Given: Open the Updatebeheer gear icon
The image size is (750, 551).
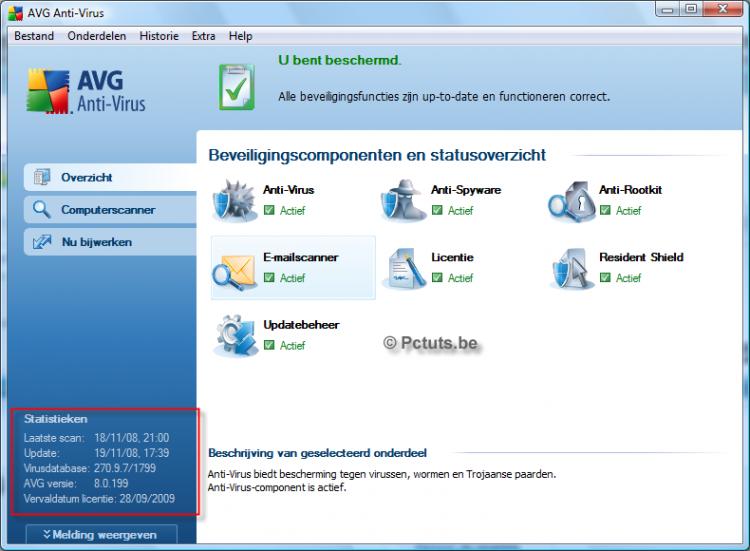Looking at the screenshot, I should tap(235, 336).
